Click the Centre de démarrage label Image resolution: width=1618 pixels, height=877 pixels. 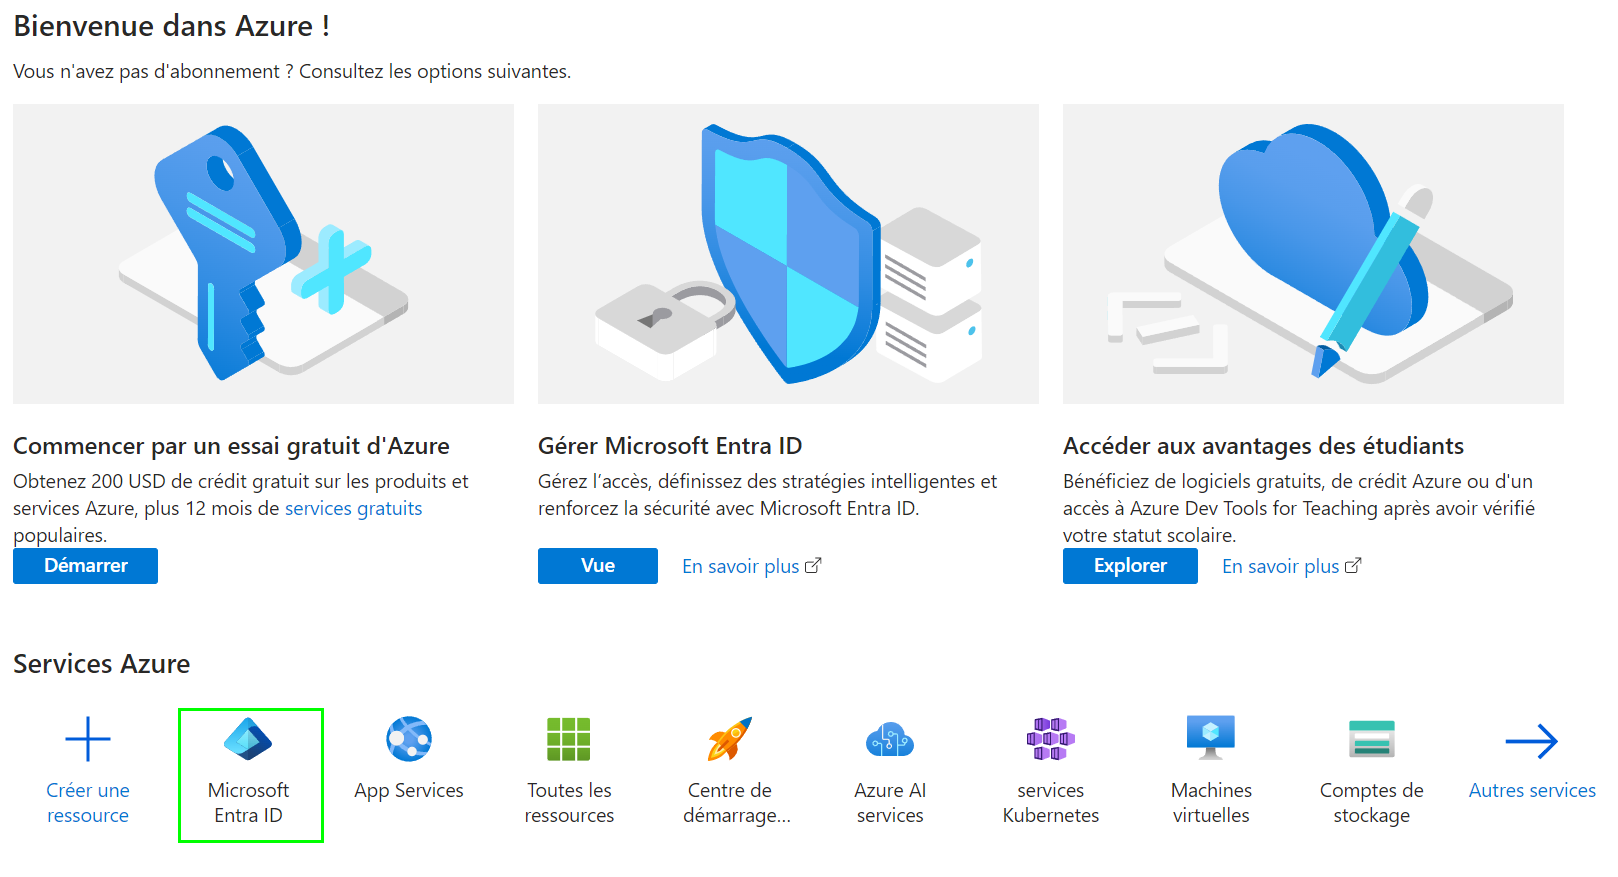737,803
